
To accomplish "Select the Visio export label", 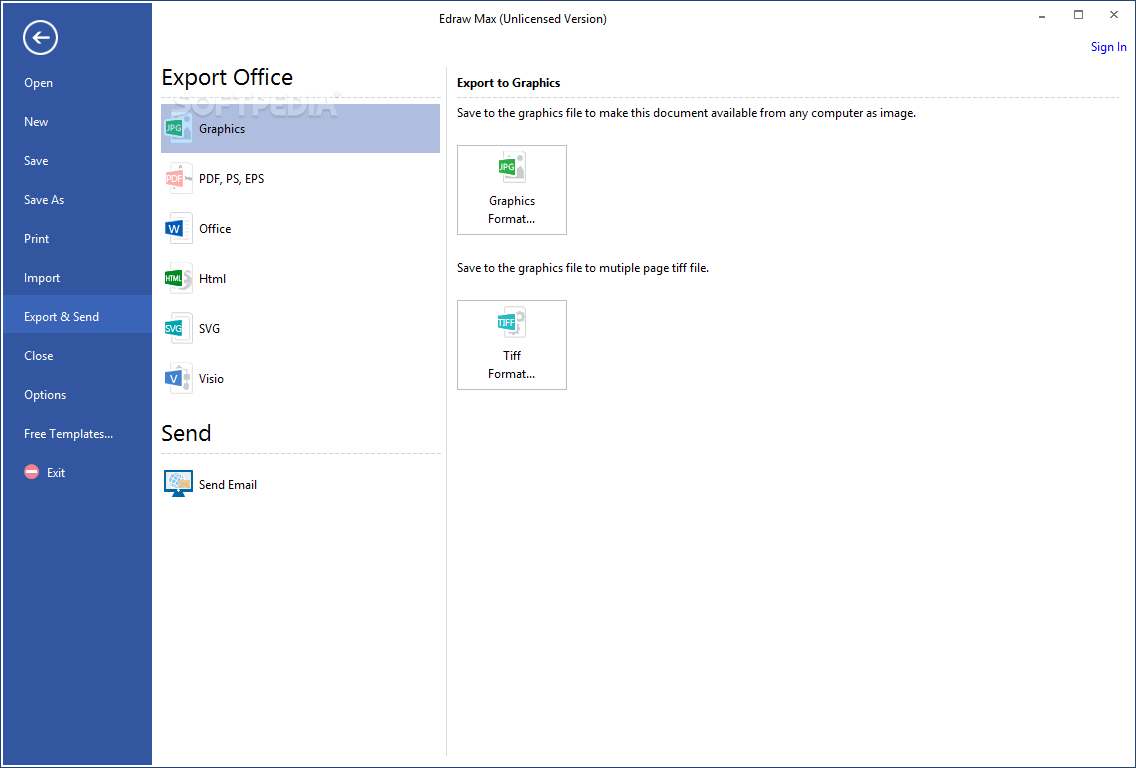I will 212,379.
